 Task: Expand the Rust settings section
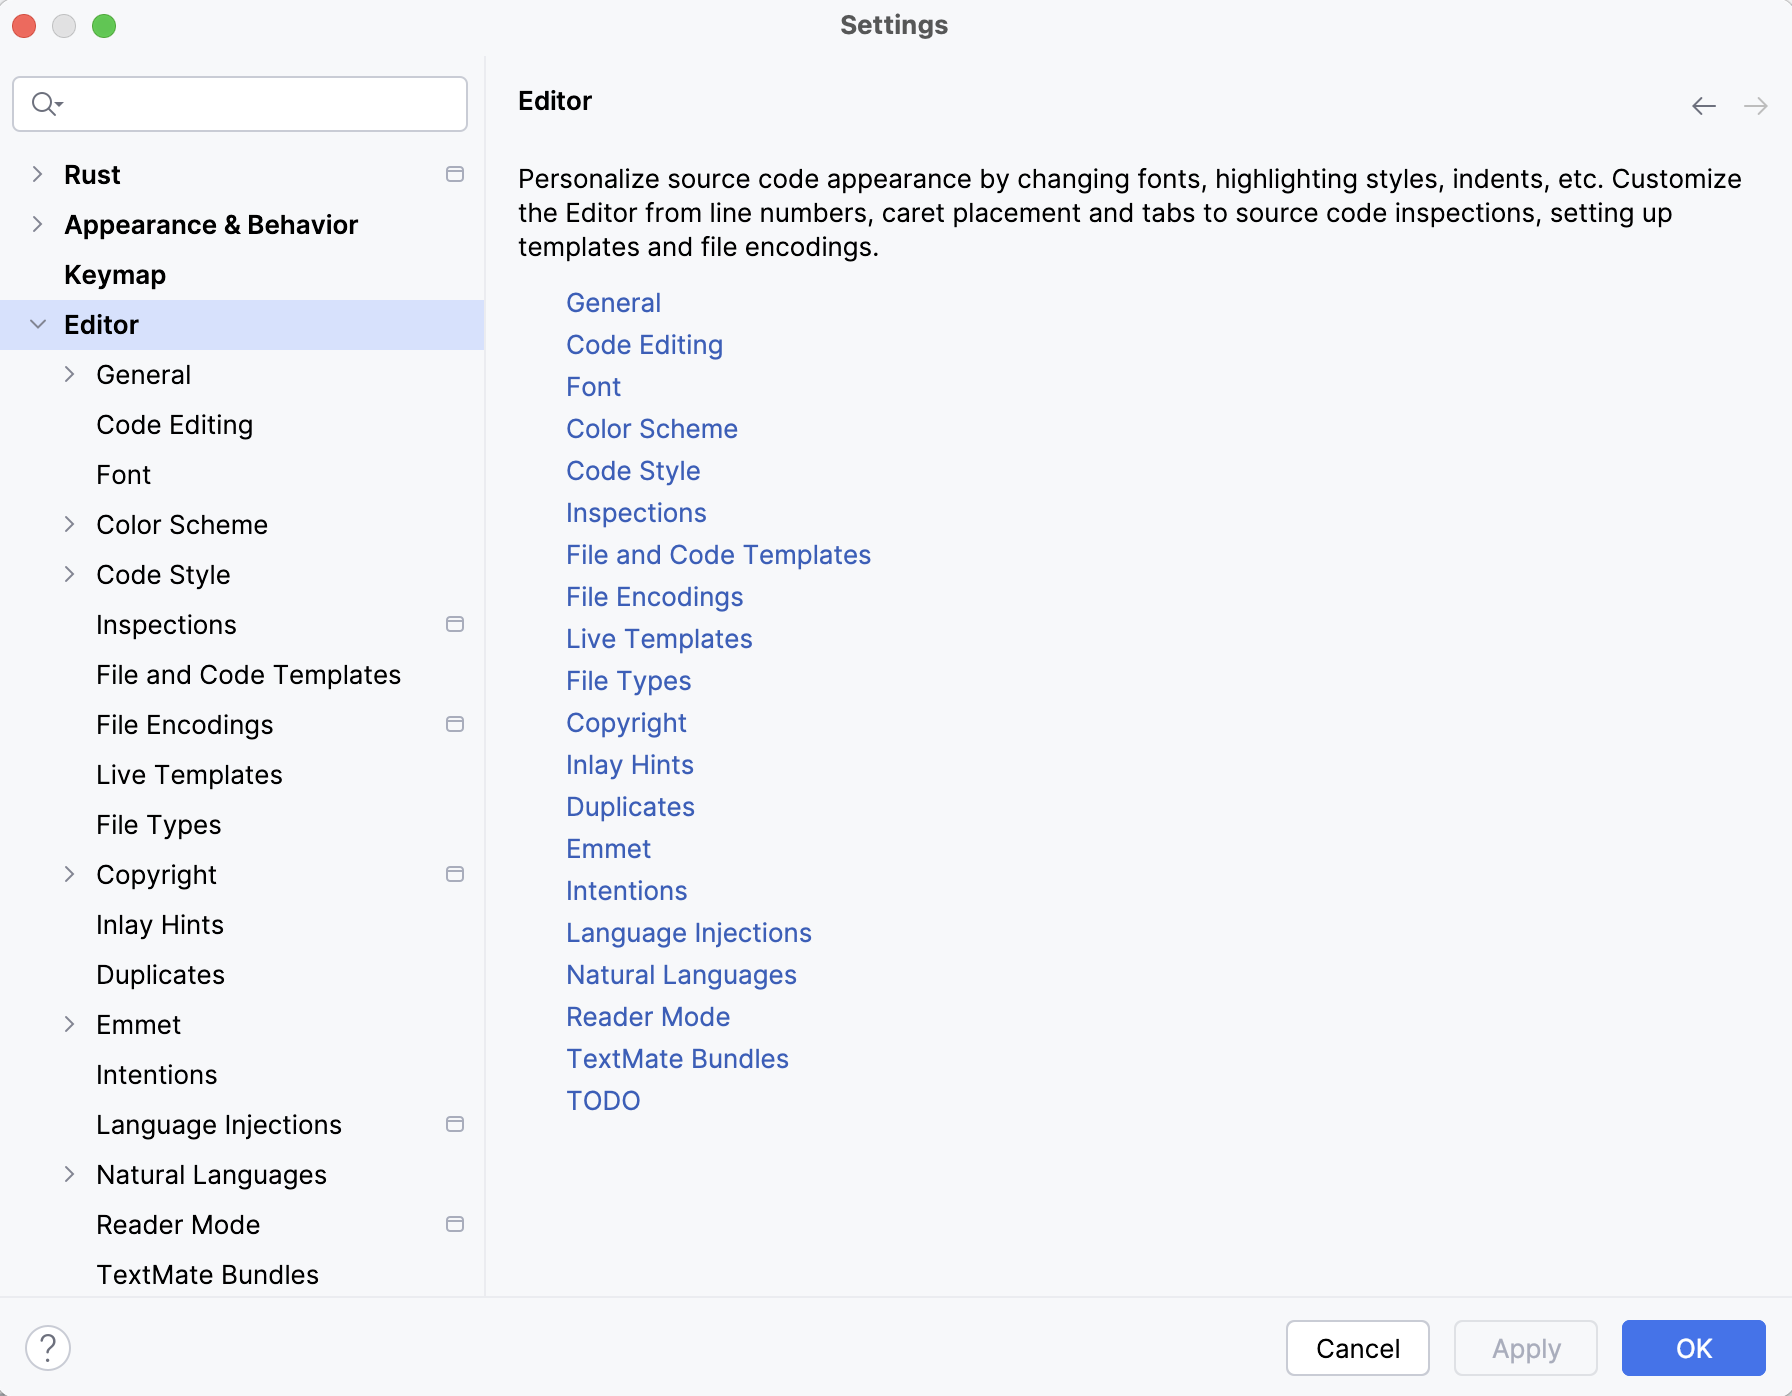[37, 174]
